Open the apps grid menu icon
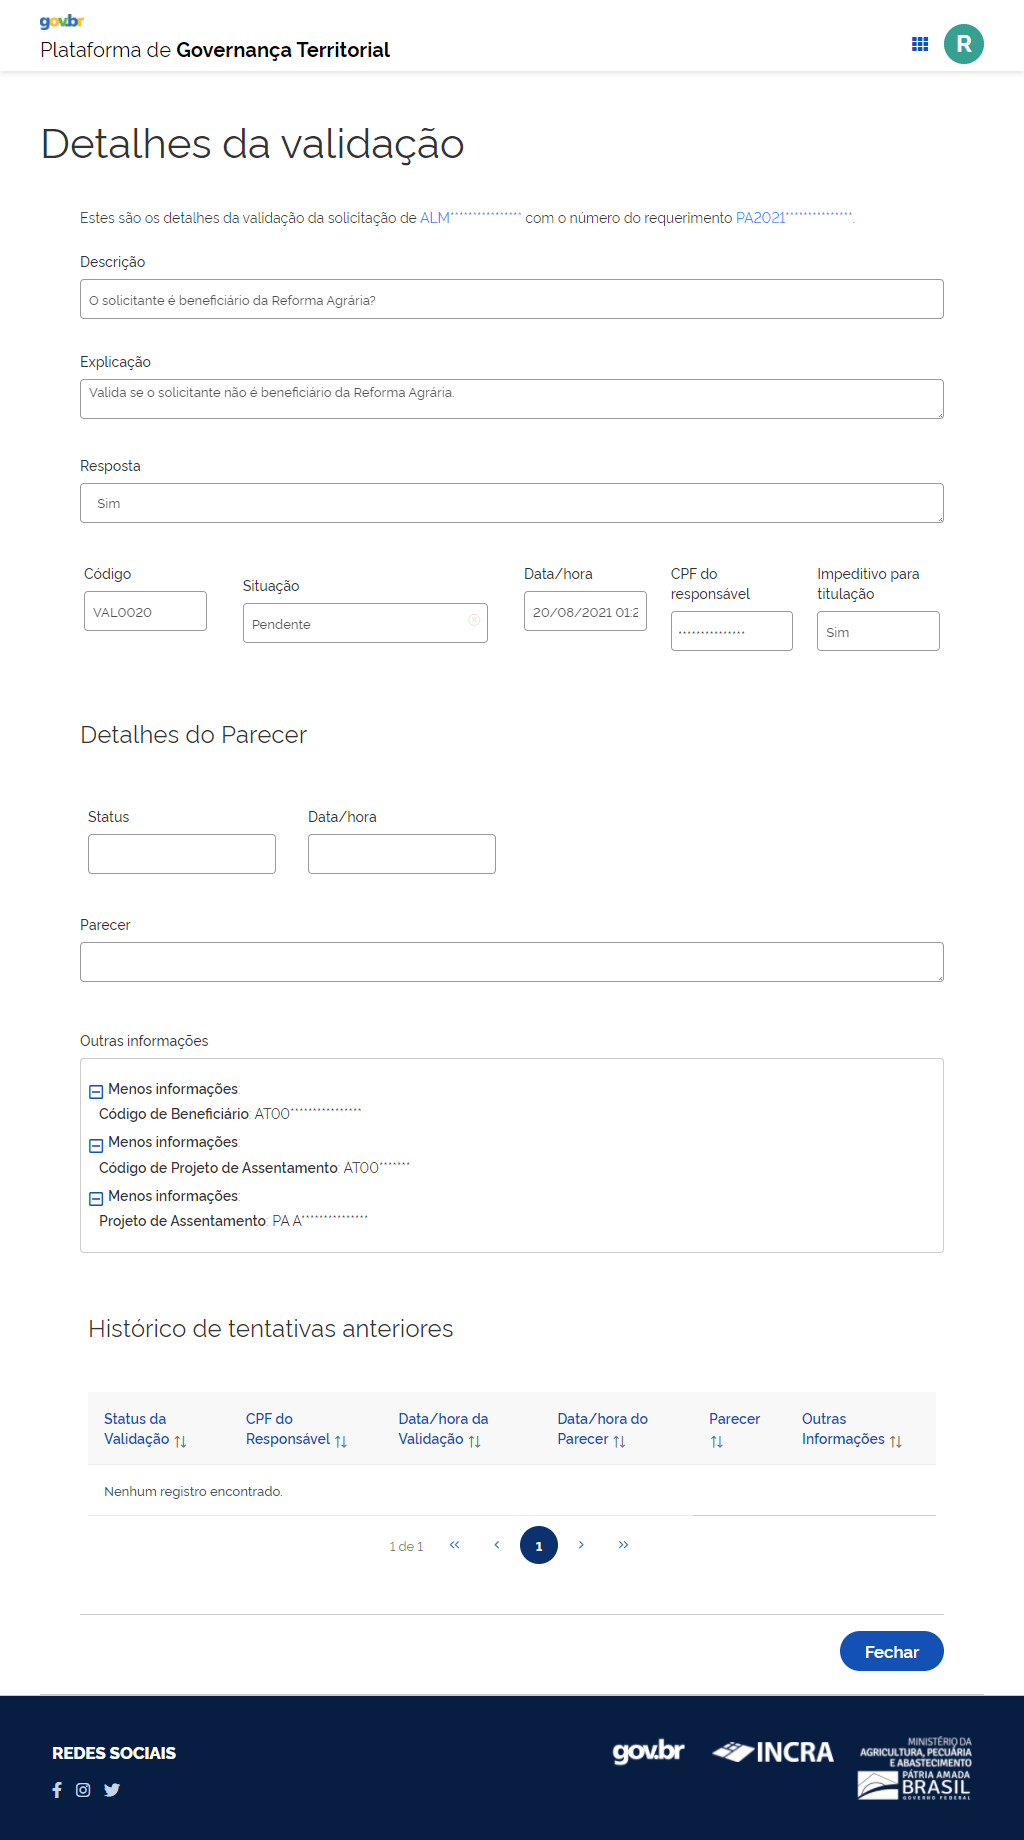The height and width of the screenshot is (1840, 1024). [920, 44]
